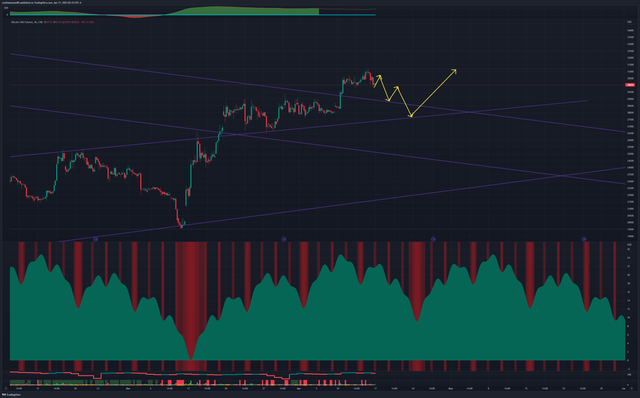Viewport: 640px width, 398px height.
Task: Click the Apr label on the time axis
Action: pos(299,388)
